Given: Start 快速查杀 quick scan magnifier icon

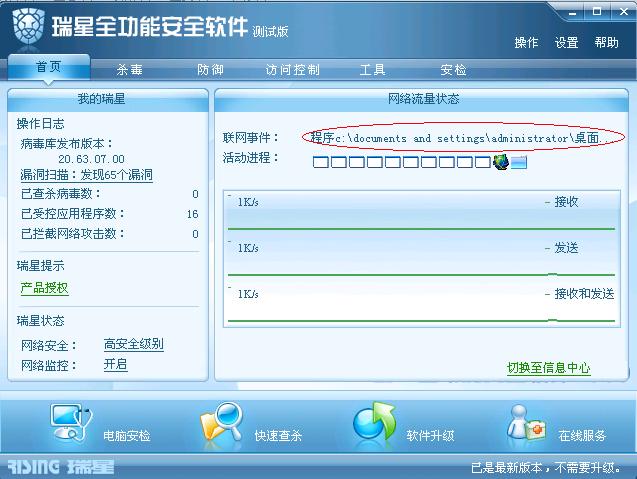Looking at the screenshot, I should [x=222, y=423].
